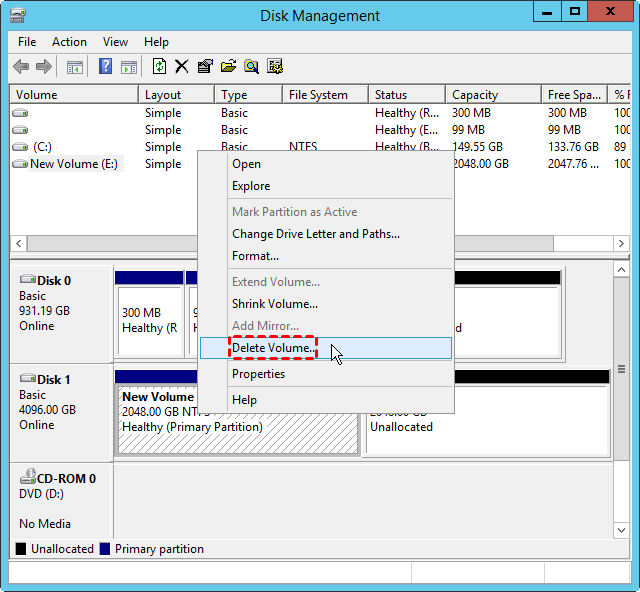Open the File menu
640x592 pixels.
point(27,42)
